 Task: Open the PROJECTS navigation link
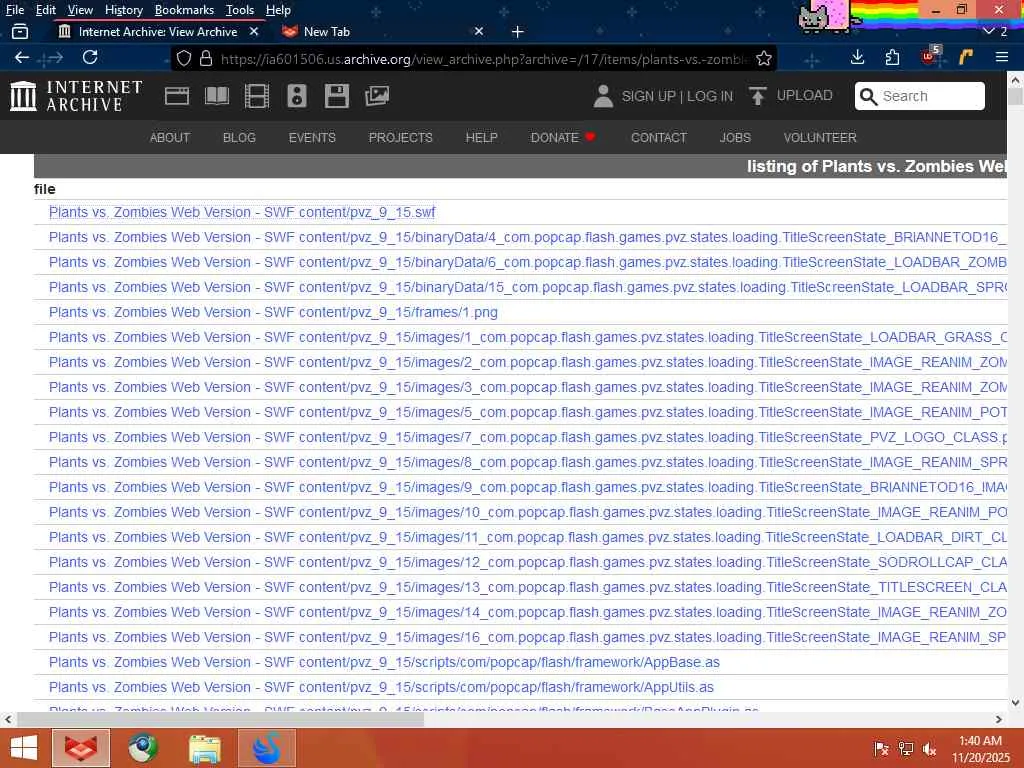coord(400,138)
